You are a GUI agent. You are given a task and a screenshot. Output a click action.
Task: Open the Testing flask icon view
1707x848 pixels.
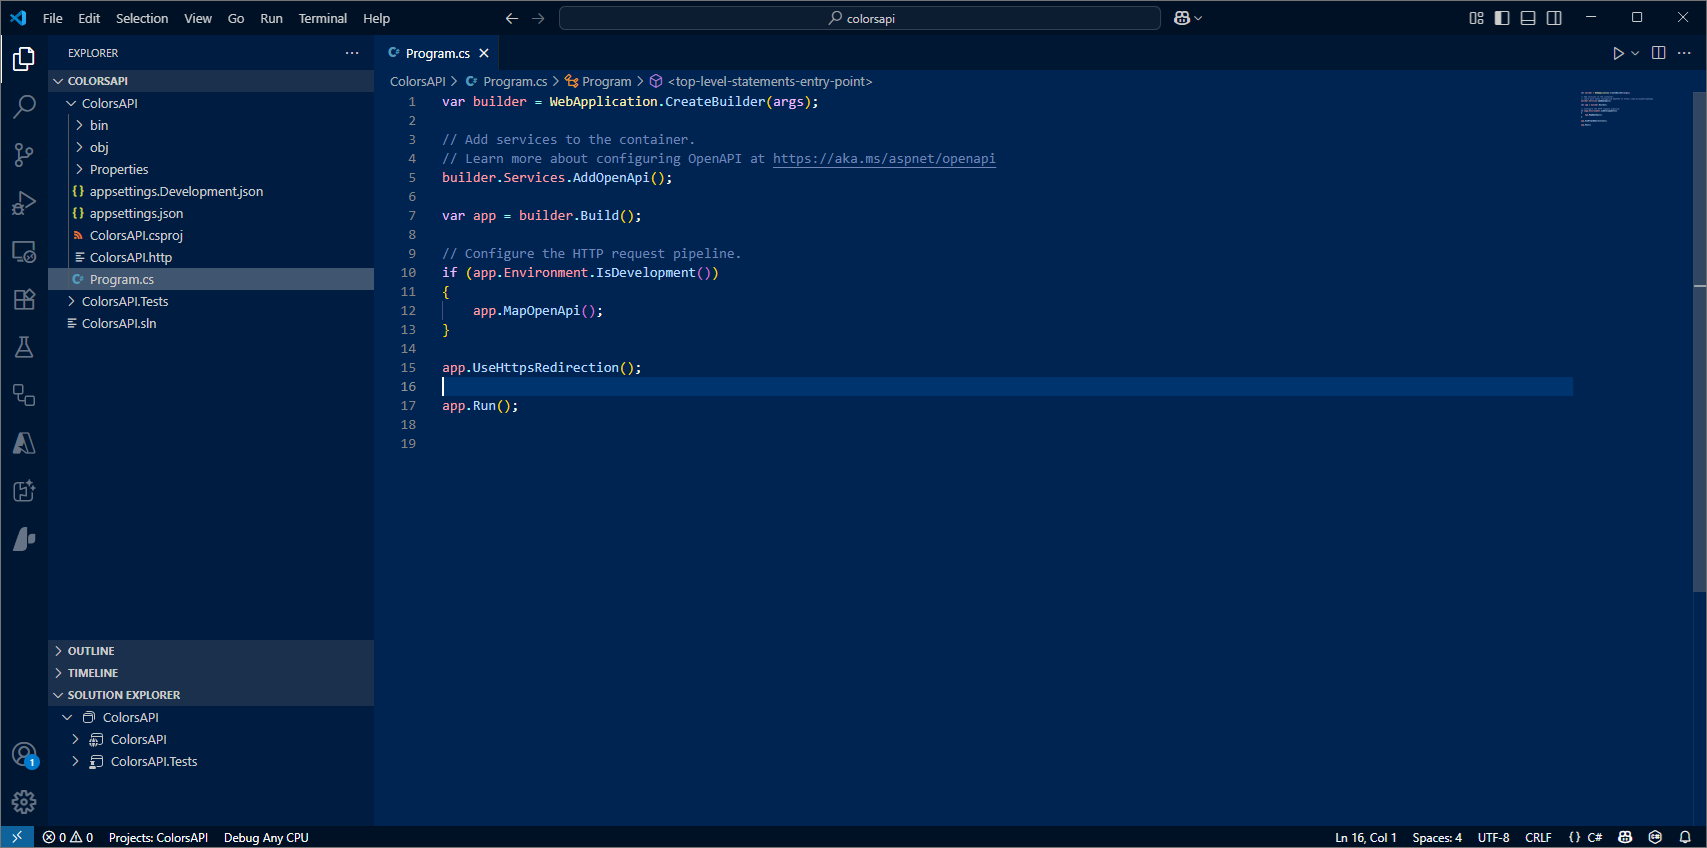[x=24, y=347]
